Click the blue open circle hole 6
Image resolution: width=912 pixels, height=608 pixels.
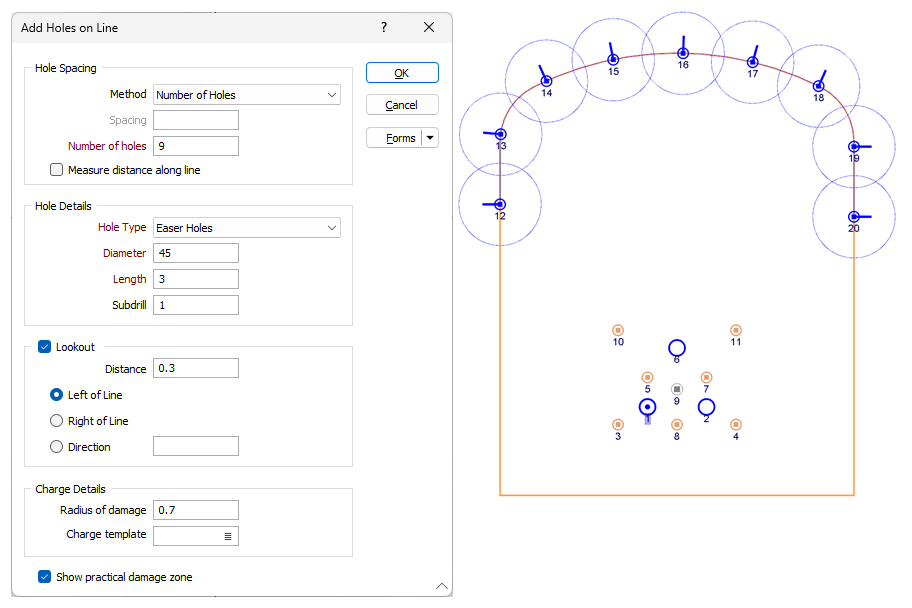coord(676,348)
